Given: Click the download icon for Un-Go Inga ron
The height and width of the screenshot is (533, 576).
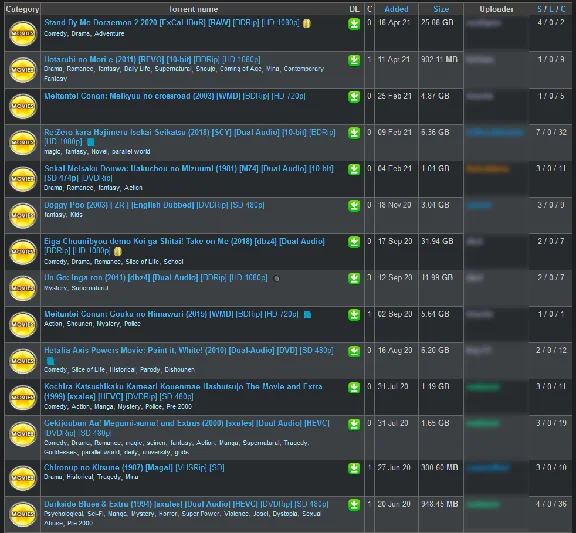Looking at the screenshot, I should (354, 278).
